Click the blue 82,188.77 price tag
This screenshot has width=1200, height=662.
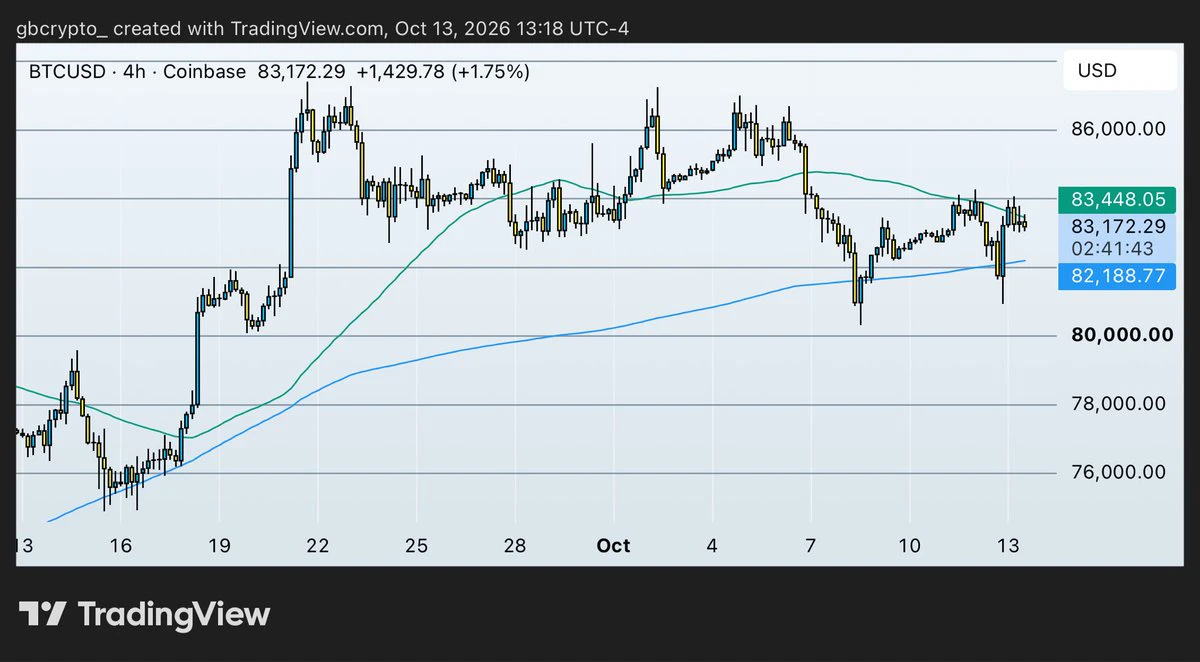(x=1118, y=276)
